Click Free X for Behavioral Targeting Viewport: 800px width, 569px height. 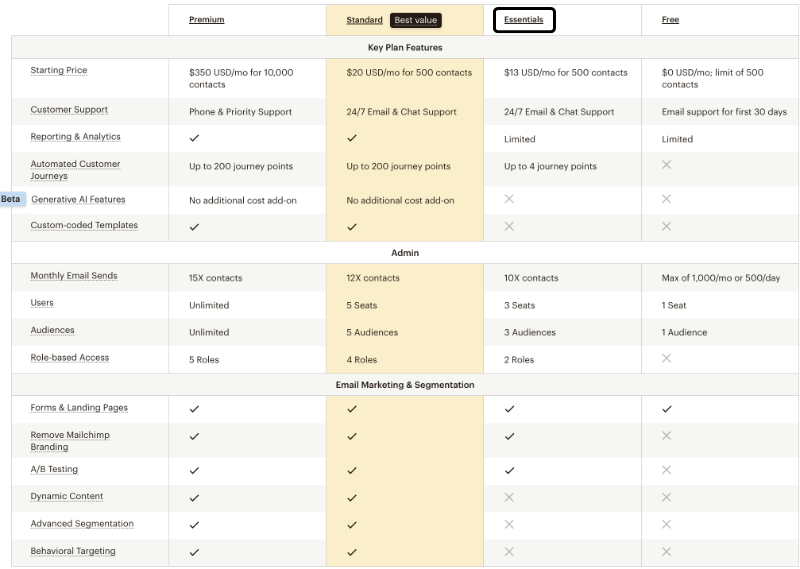tap(666, 552)
